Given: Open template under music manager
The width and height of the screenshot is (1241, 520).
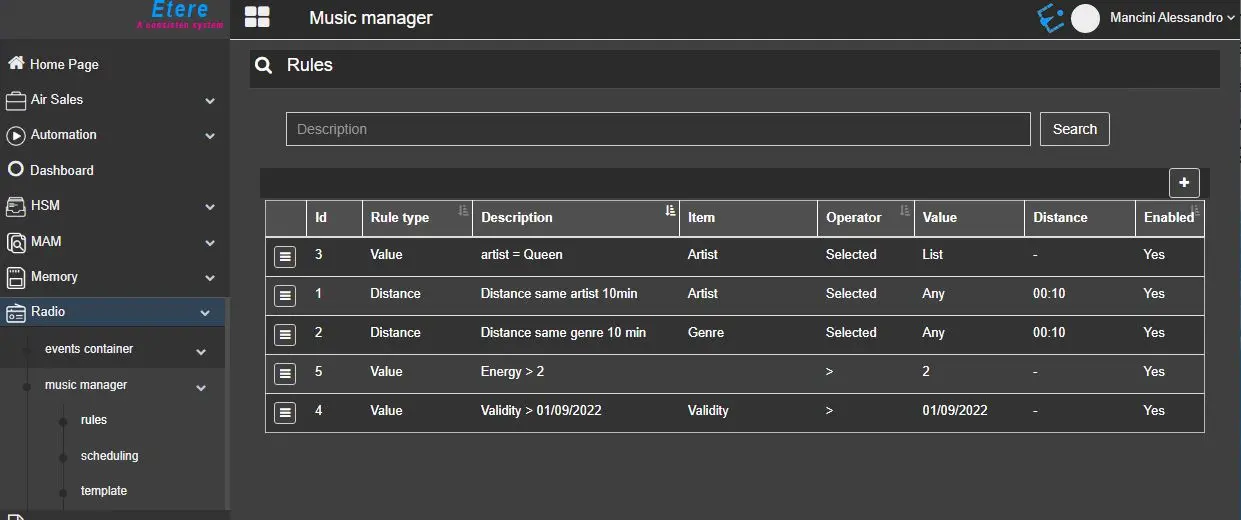Looking at the screenshot, I should 104,491.
